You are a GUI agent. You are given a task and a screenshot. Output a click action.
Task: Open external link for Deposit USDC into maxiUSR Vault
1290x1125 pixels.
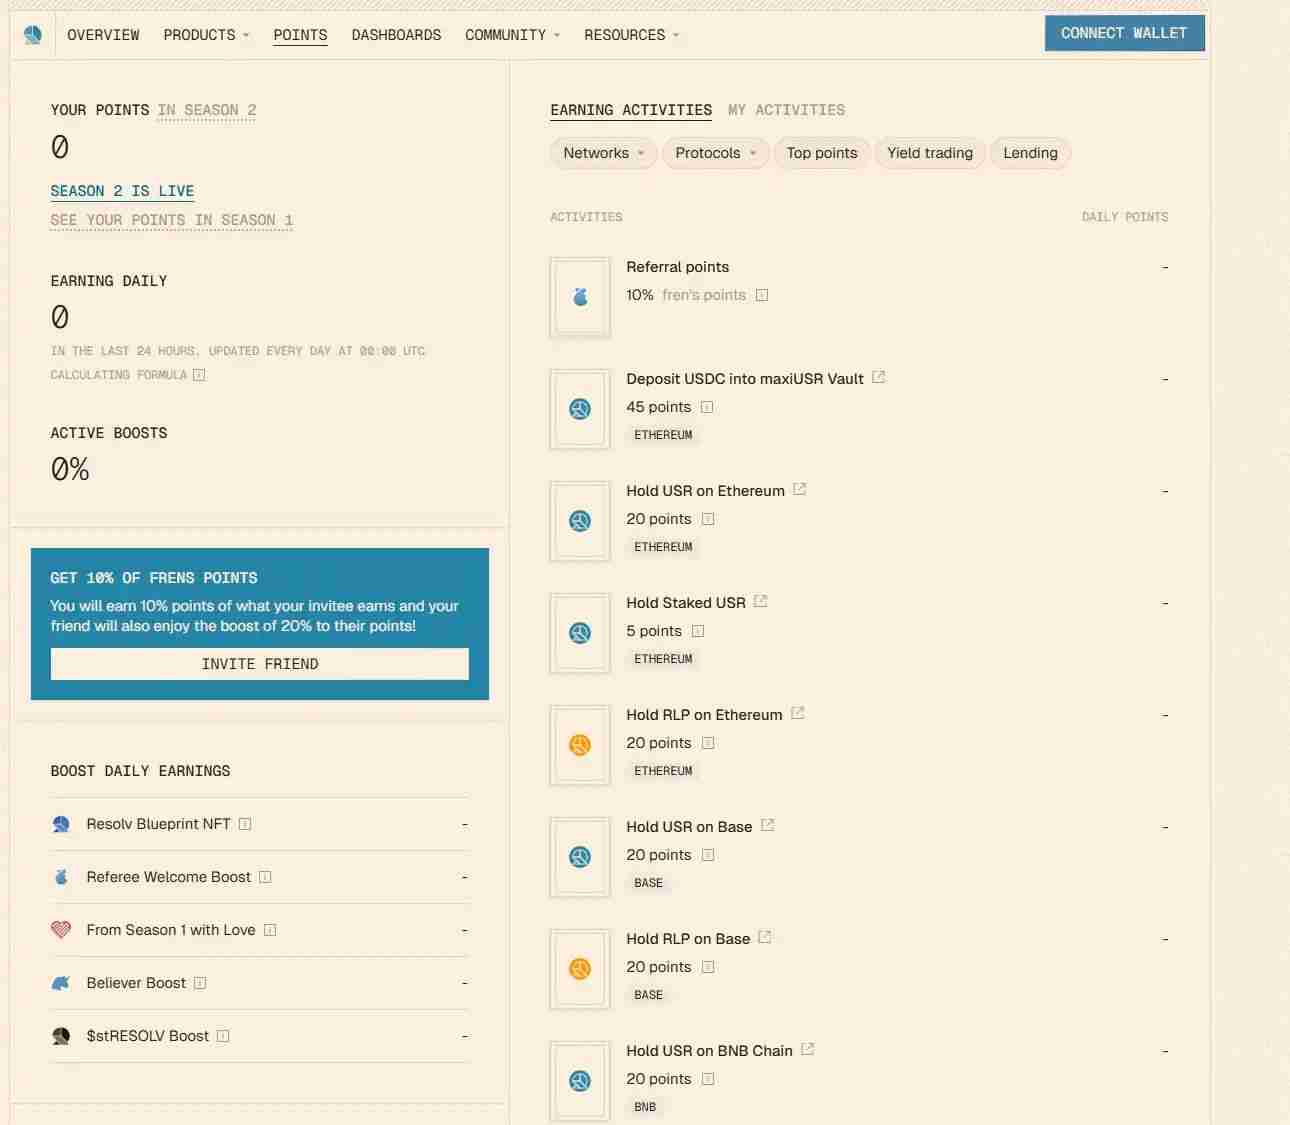click(x=878, y=378)
